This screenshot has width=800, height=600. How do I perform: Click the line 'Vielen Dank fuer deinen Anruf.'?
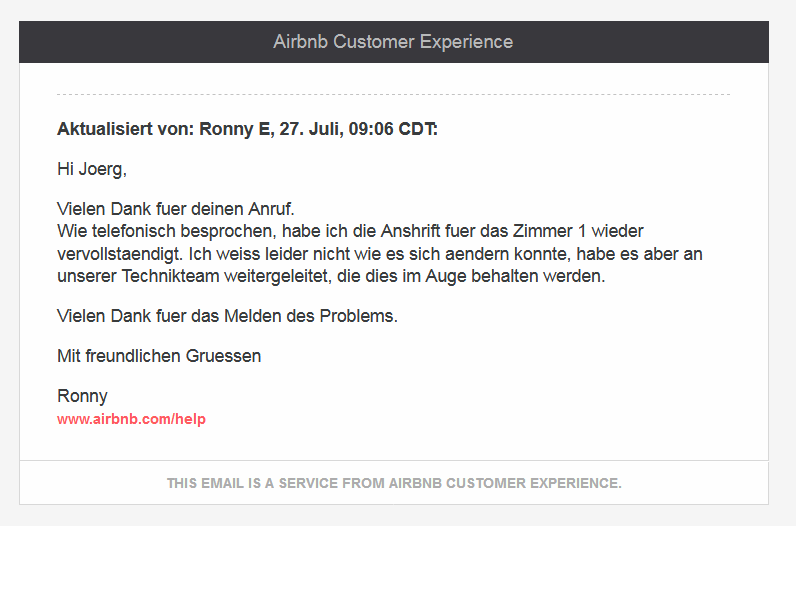(x=176, y=209)
